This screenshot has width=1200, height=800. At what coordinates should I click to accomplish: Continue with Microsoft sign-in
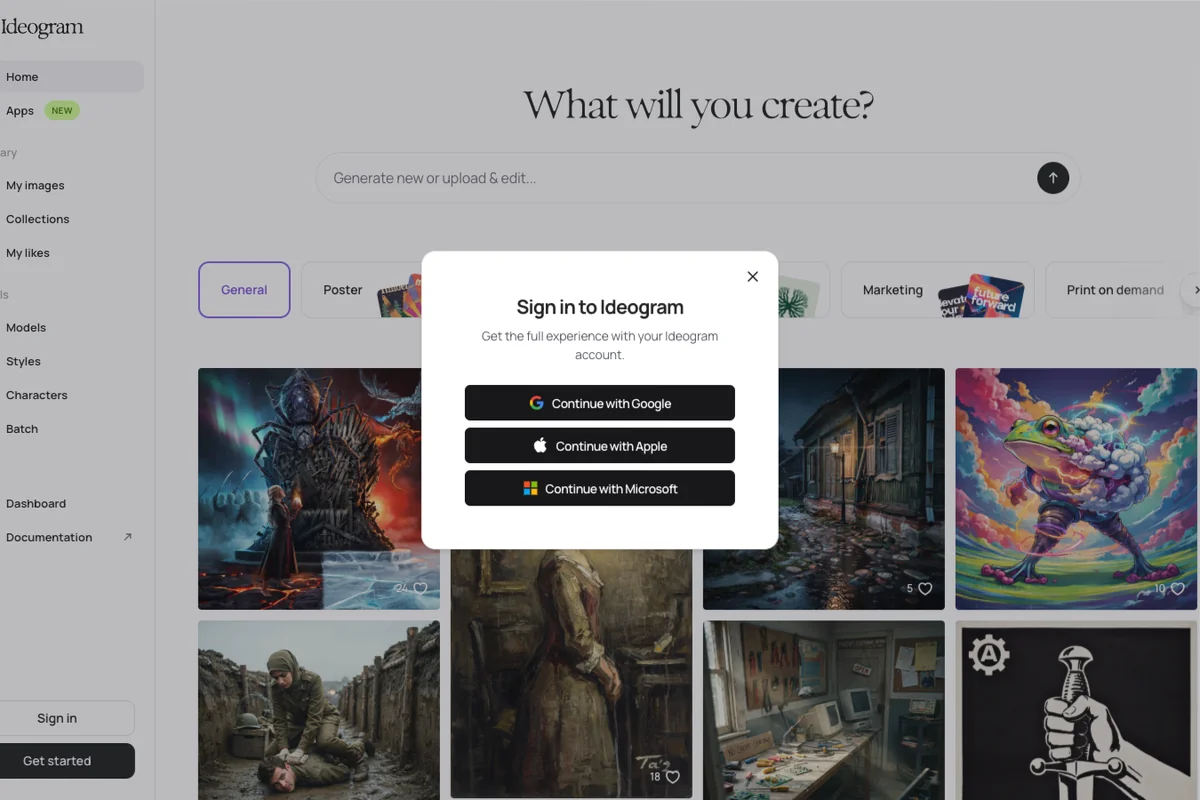click(600, 488)
